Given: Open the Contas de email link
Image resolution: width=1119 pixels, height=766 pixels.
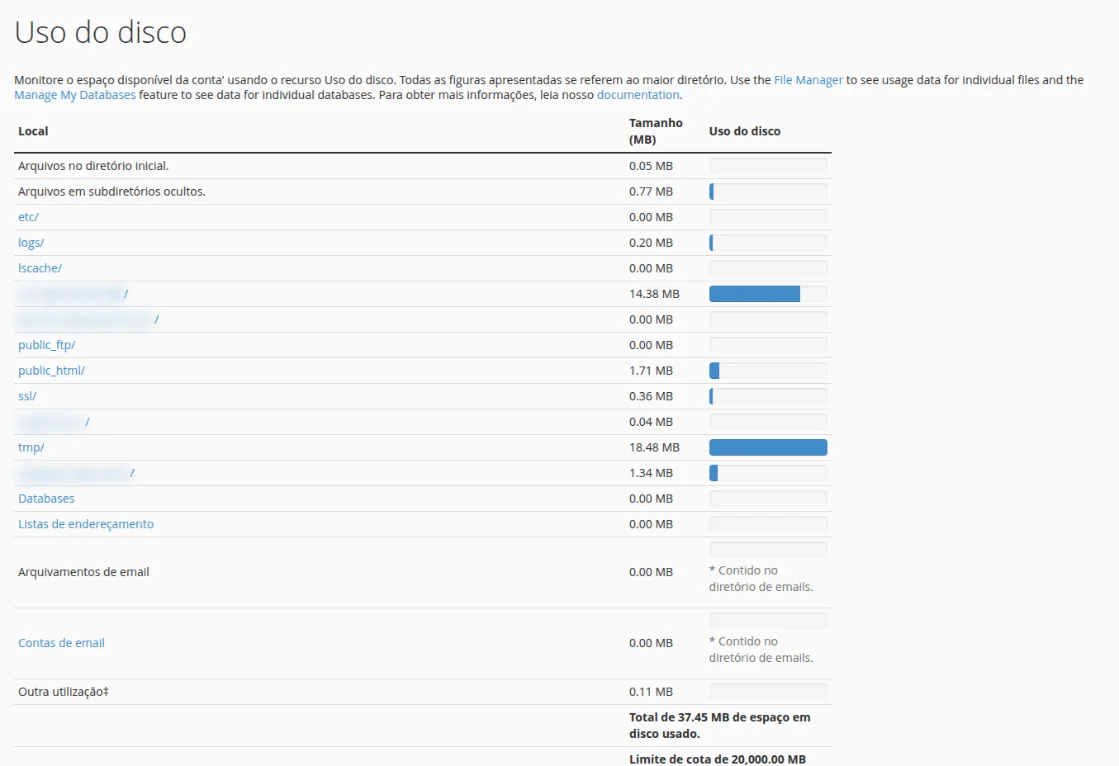Looking at the screenshot, I should pos(61,642).
